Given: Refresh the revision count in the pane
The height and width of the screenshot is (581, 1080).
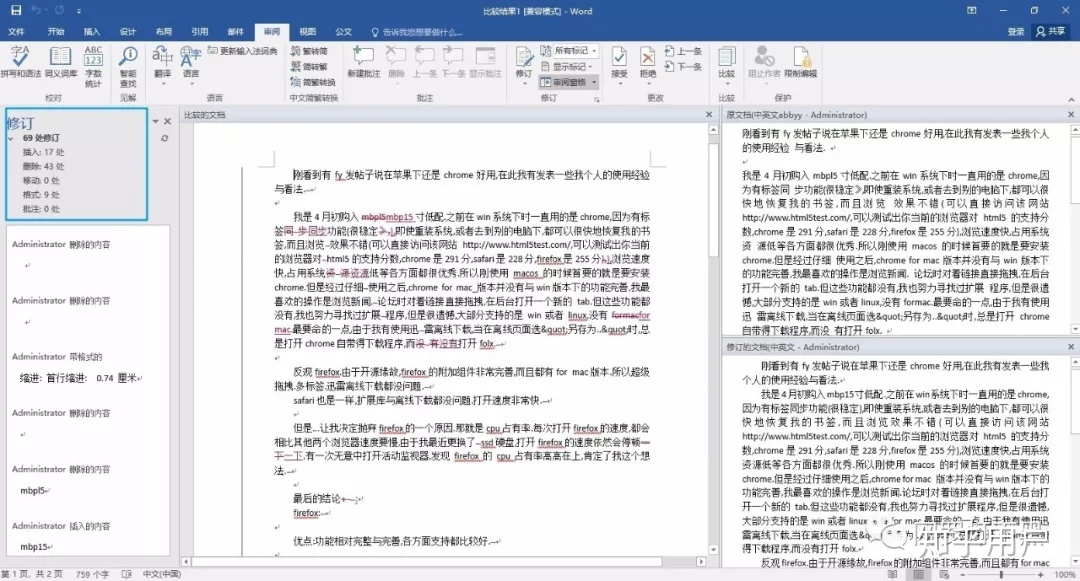Looking at the screenshot, I should (165, 138).
